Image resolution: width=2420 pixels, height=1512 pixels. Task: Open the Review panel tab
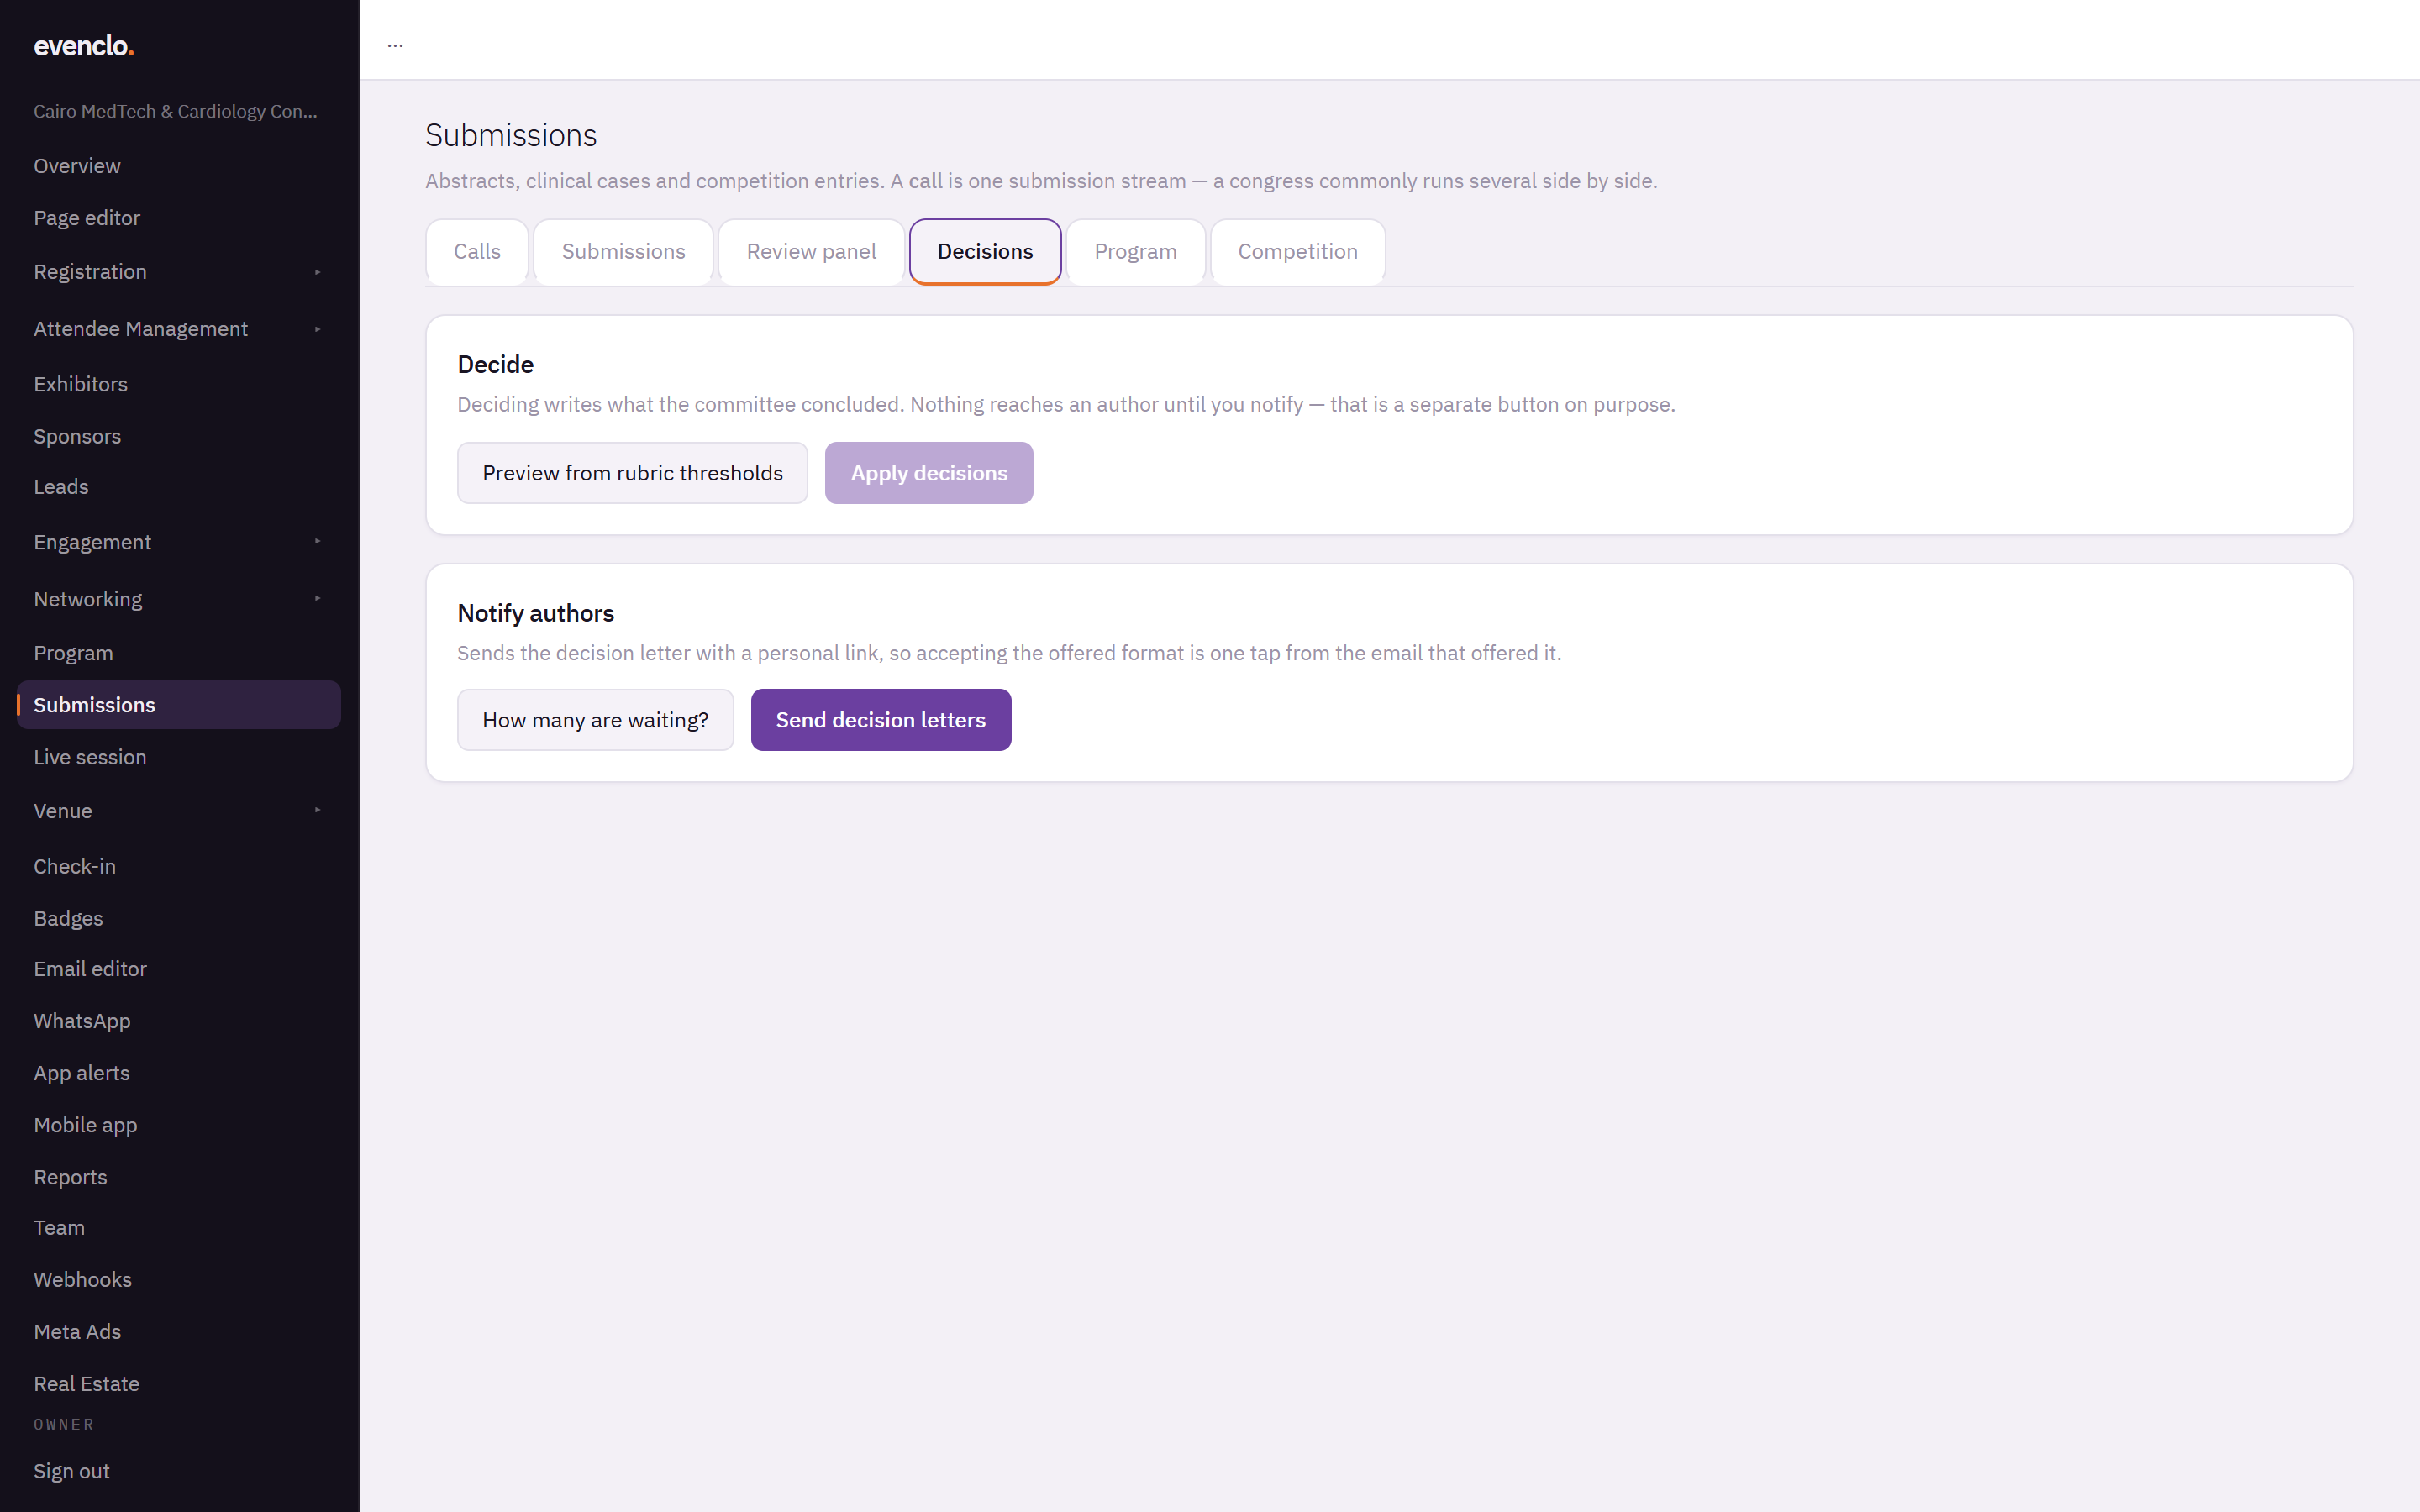(811, 252)
